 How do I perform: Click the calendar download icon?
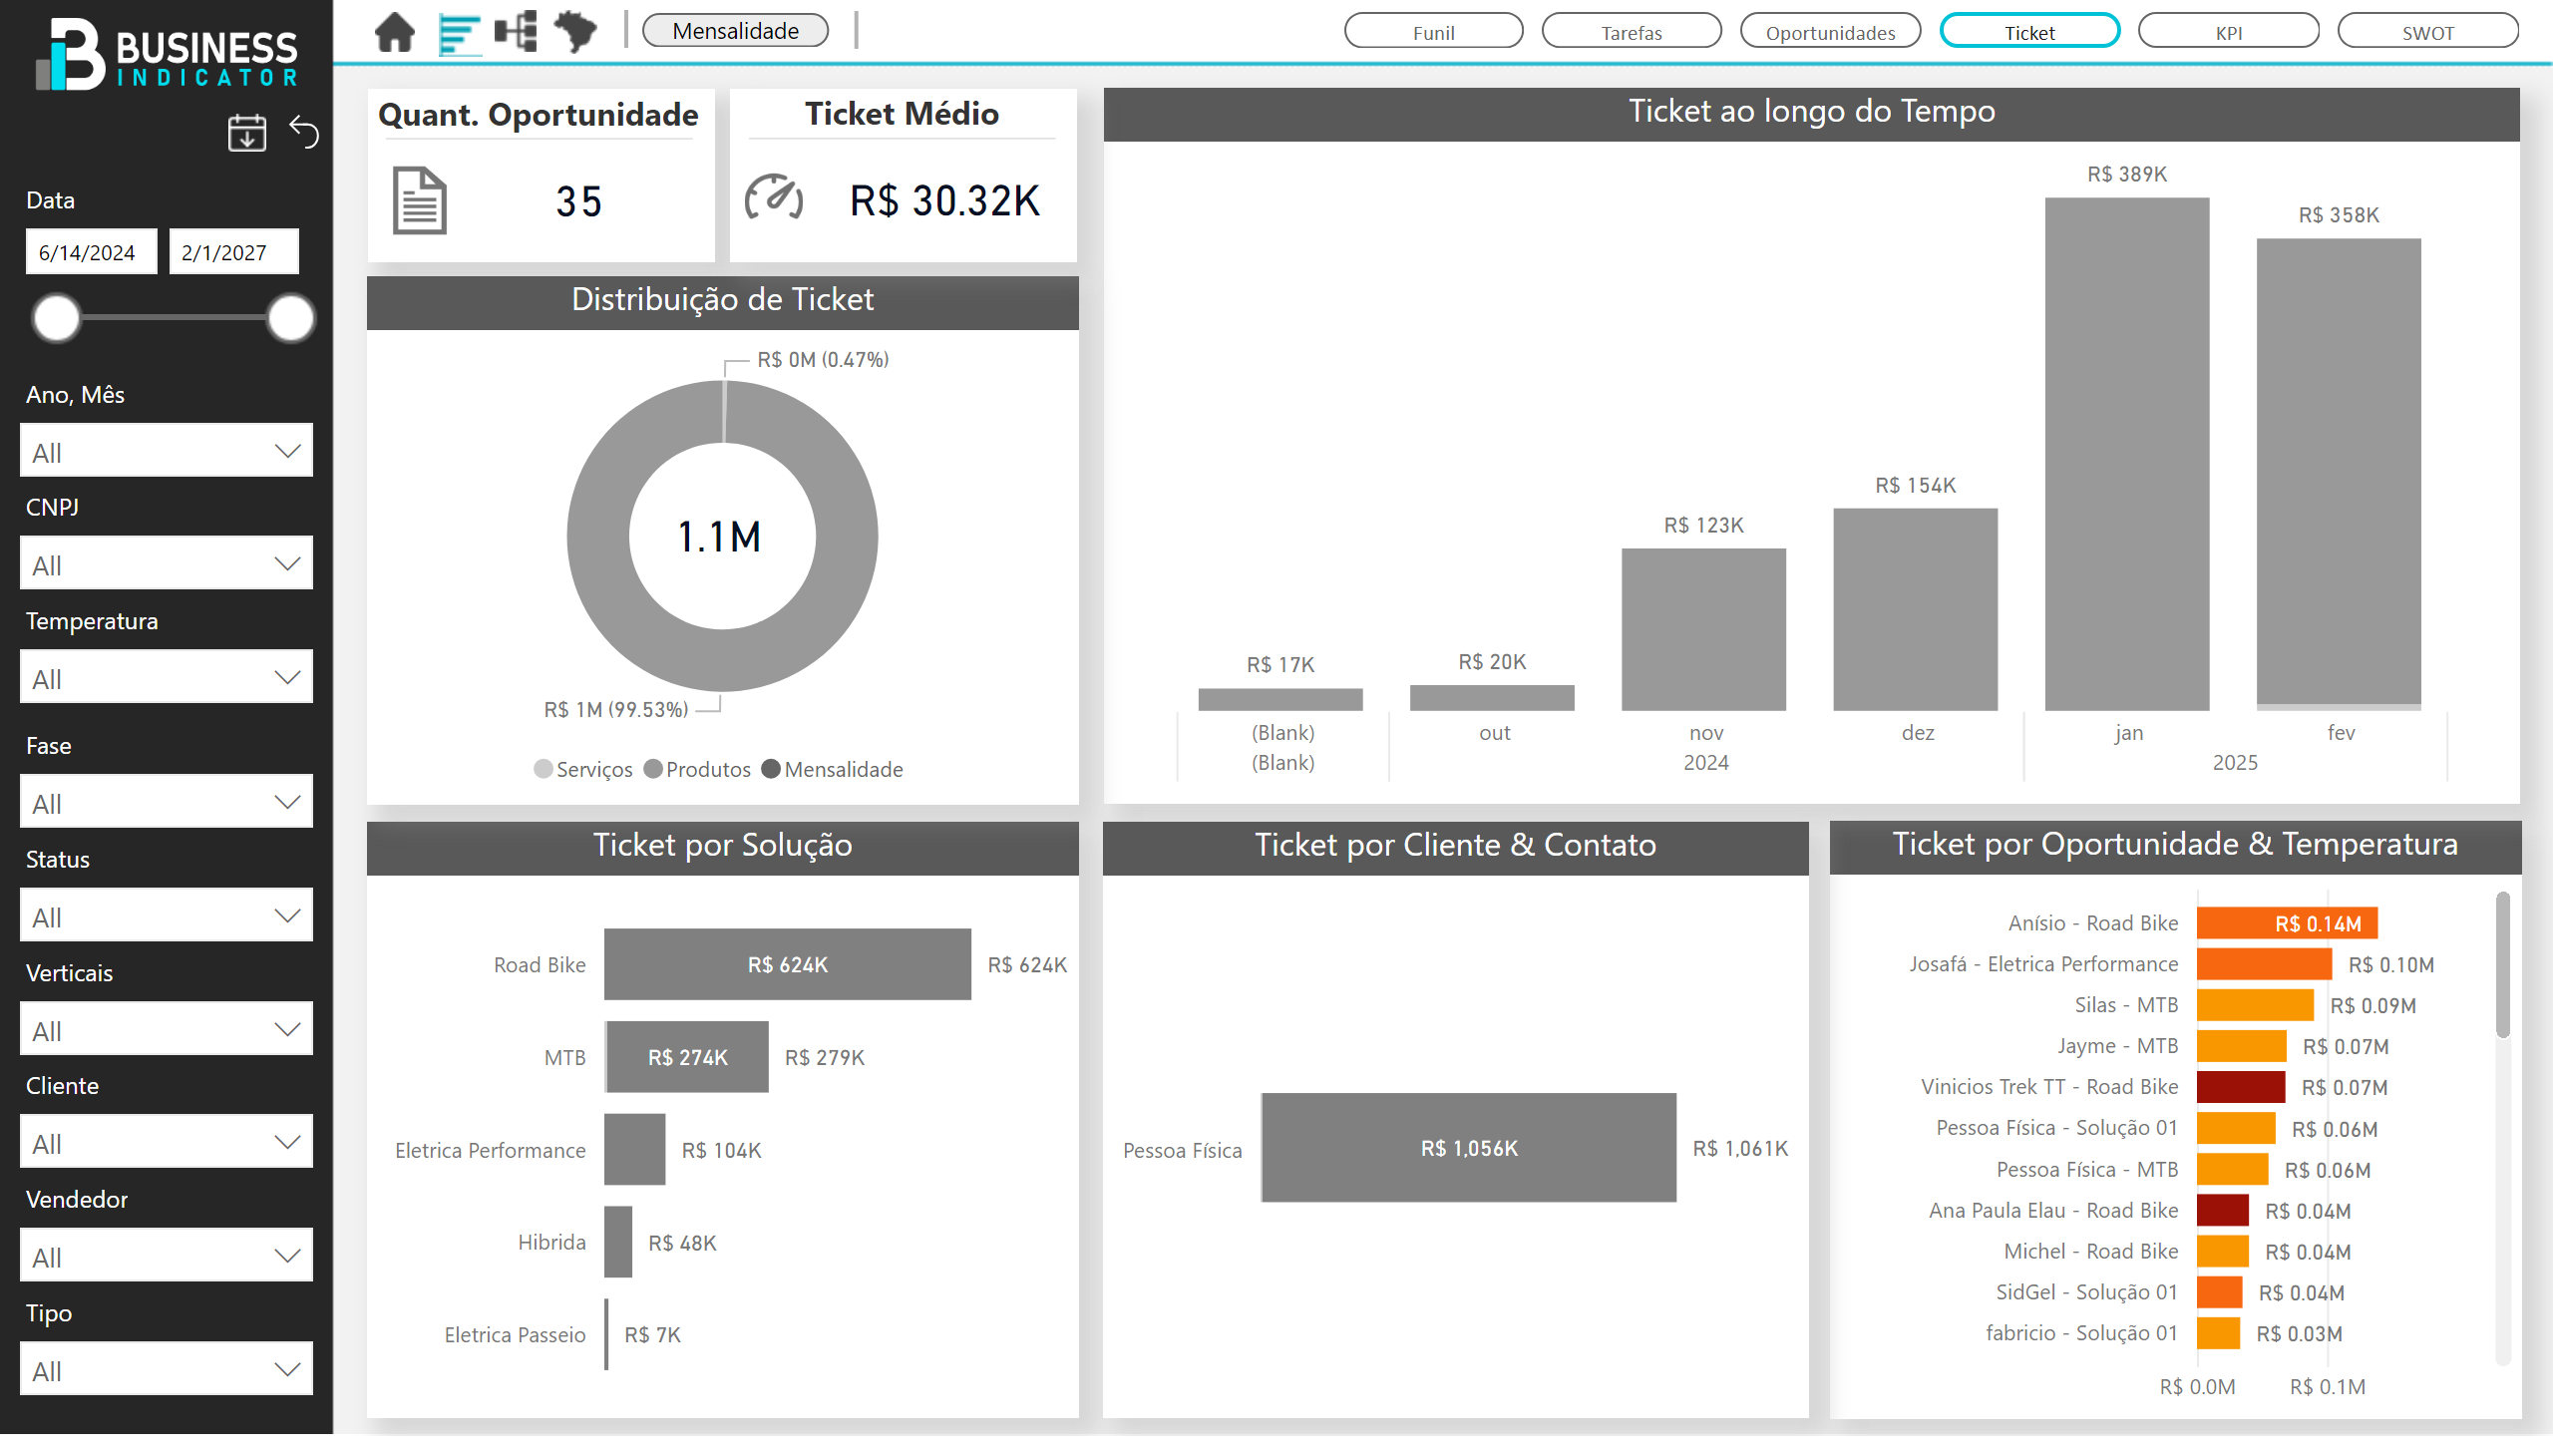pyautogui.click(x=246, y=132)
